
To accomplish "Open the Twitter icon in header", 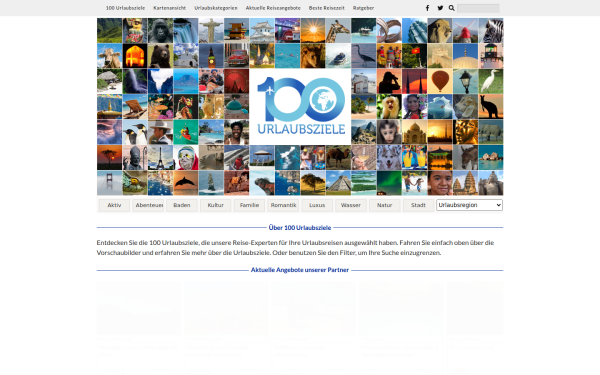I will click(x=440, y=8).
